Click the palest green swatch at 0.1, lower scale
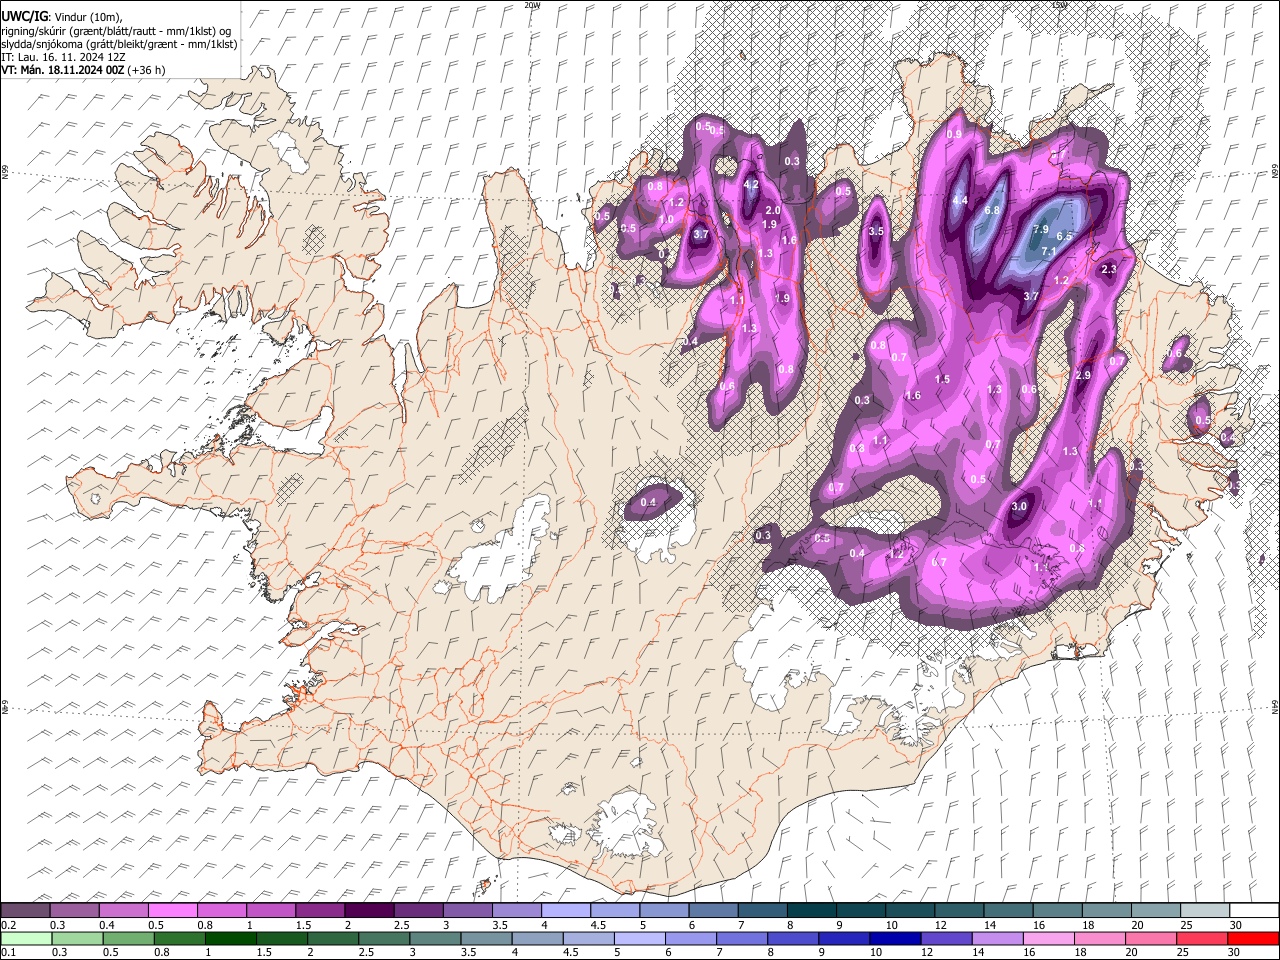 [26, 939]
